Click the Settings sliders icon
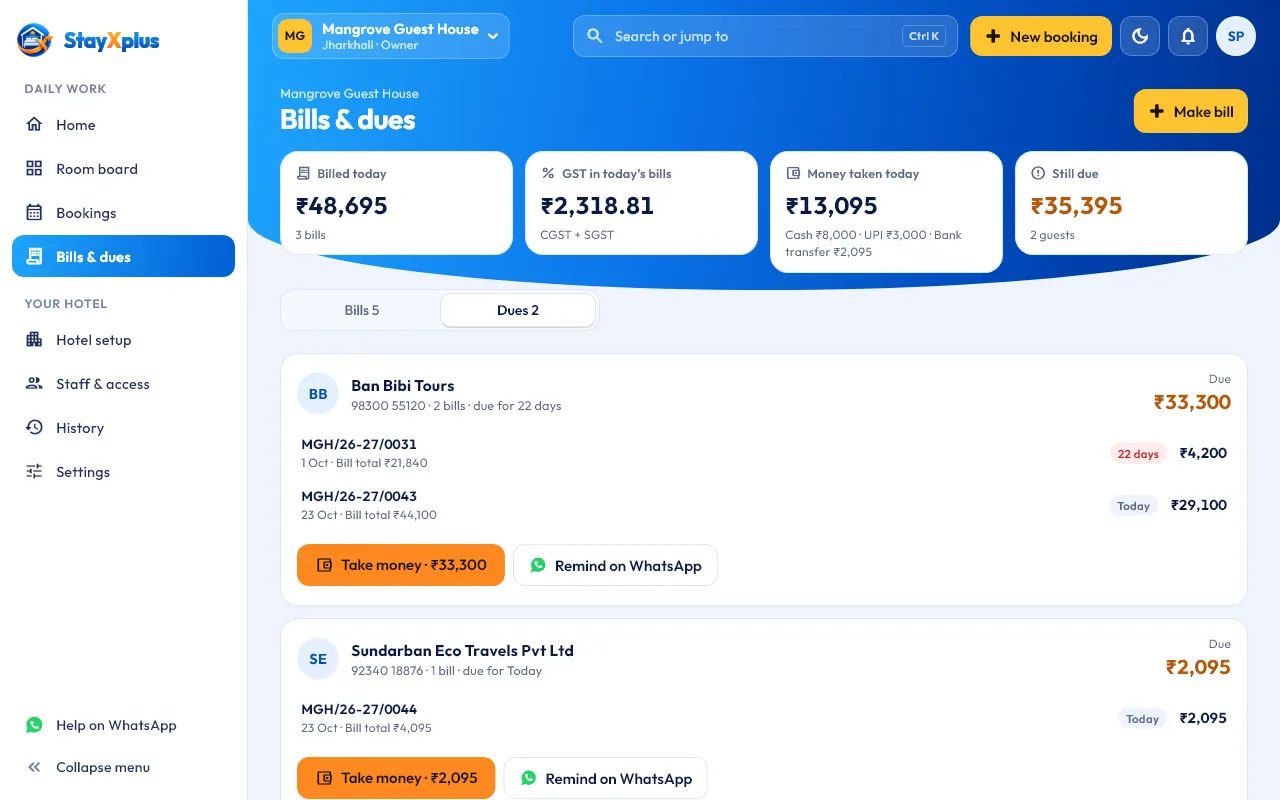 [34, 472]
